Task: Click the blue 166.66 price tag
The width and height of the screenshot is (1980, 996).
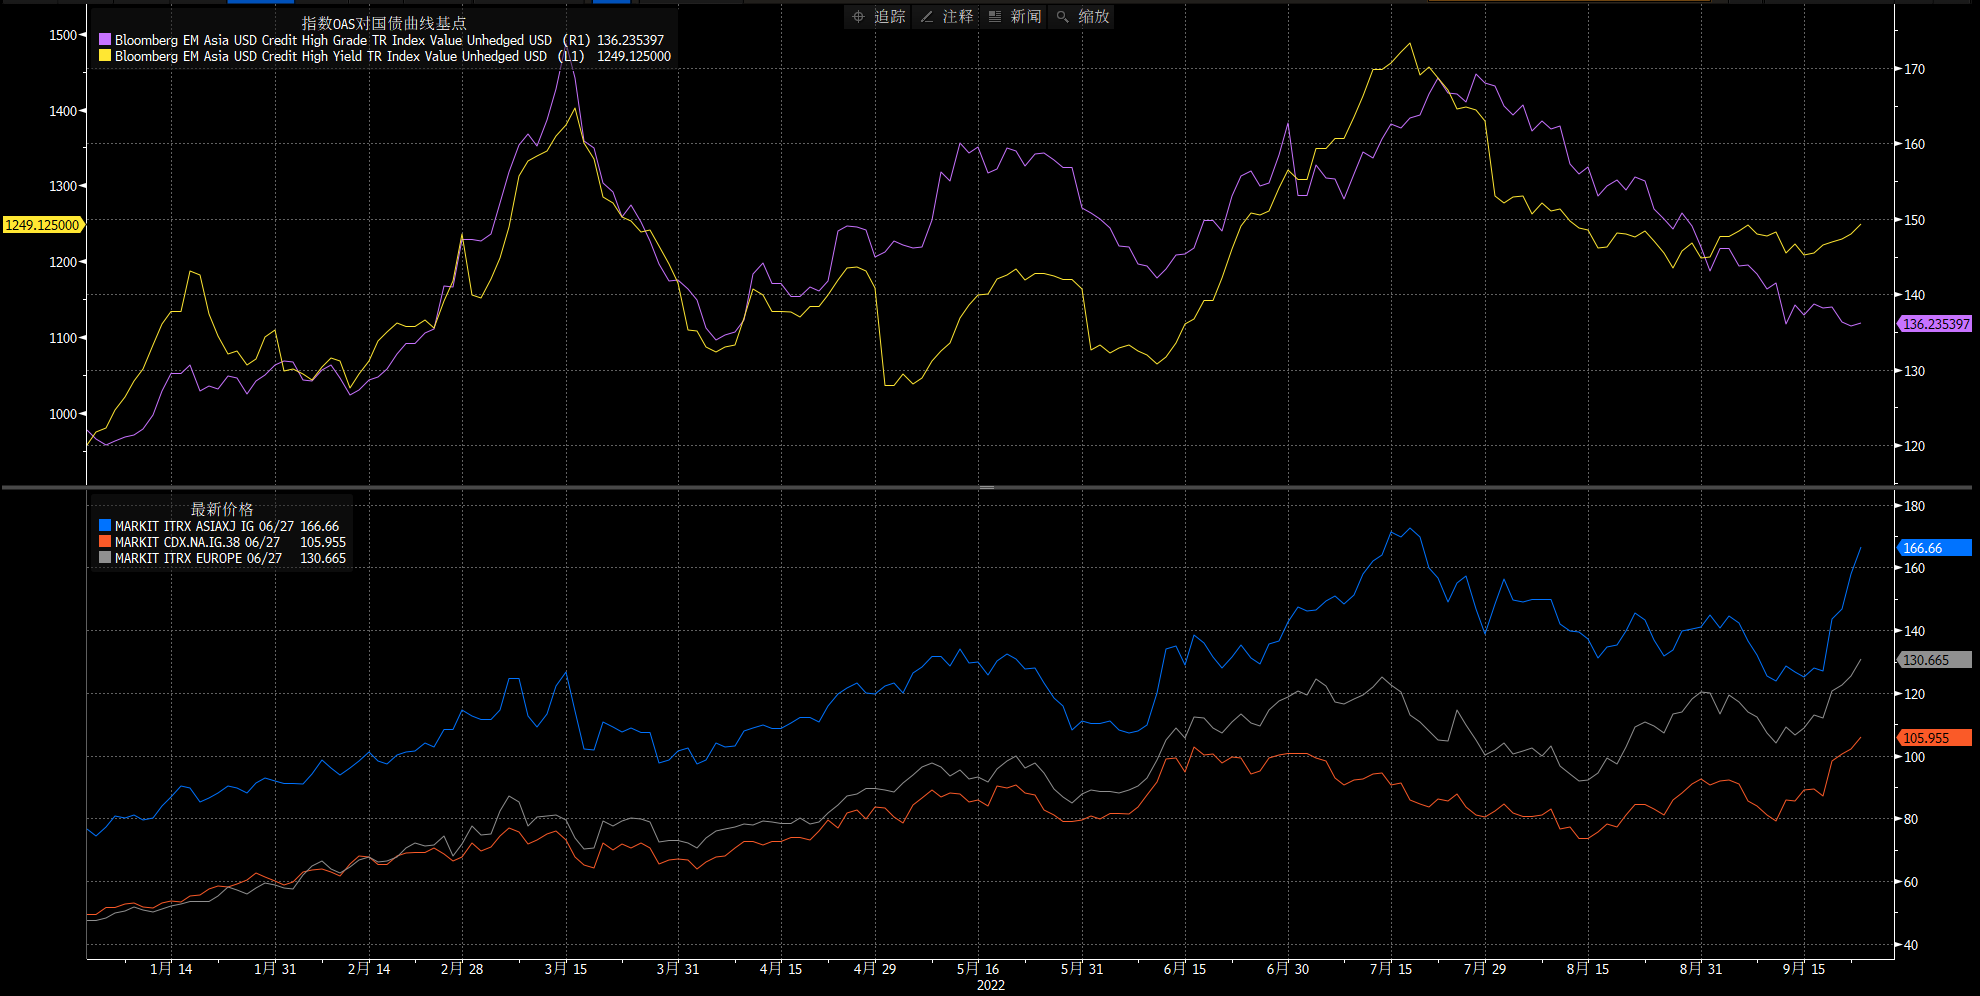Action: (1935, 548)
